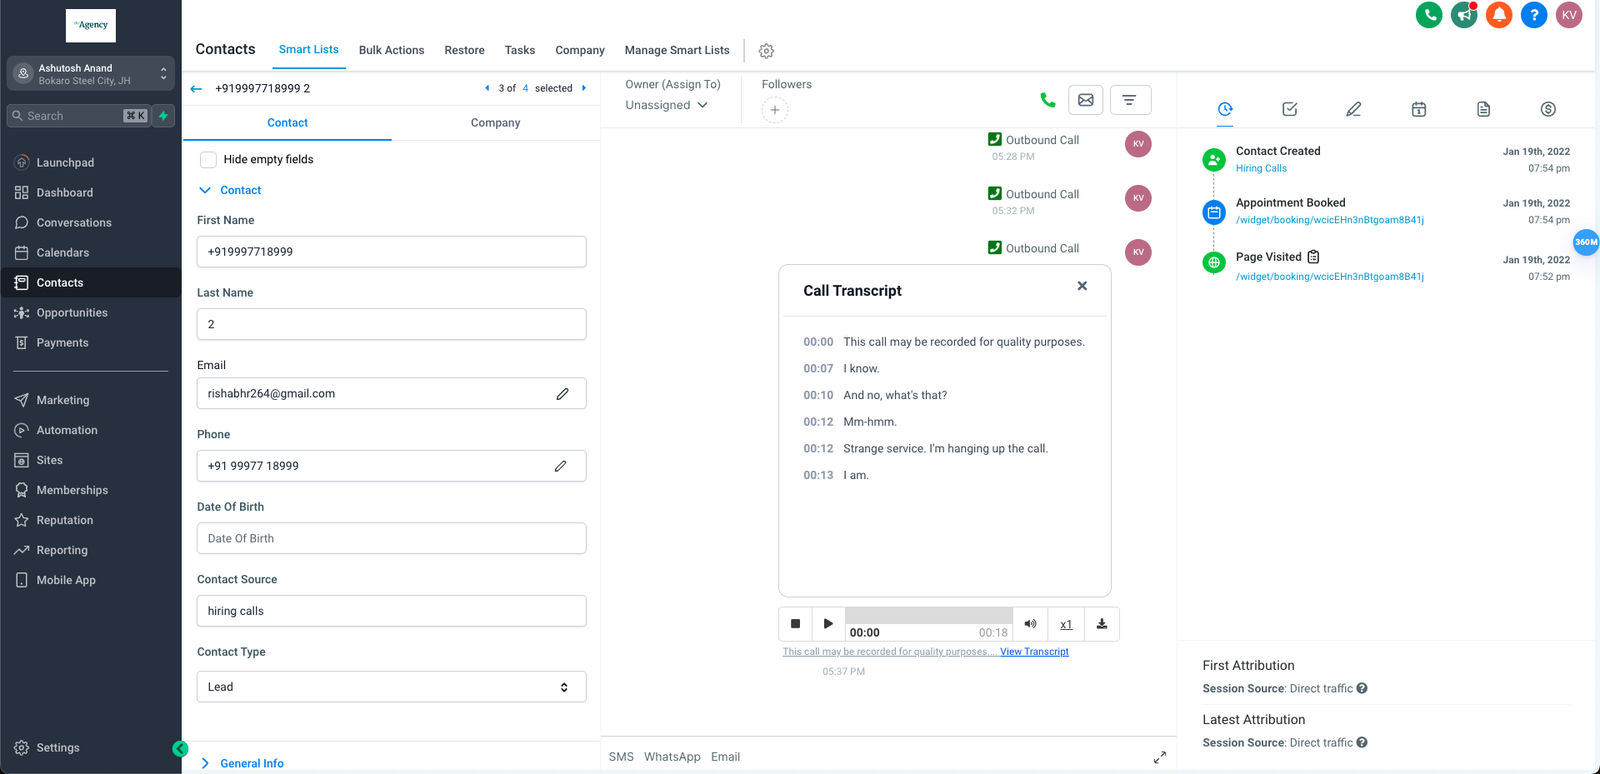
Task: Click the audio playback progress bar
Action: coord(928,616)
